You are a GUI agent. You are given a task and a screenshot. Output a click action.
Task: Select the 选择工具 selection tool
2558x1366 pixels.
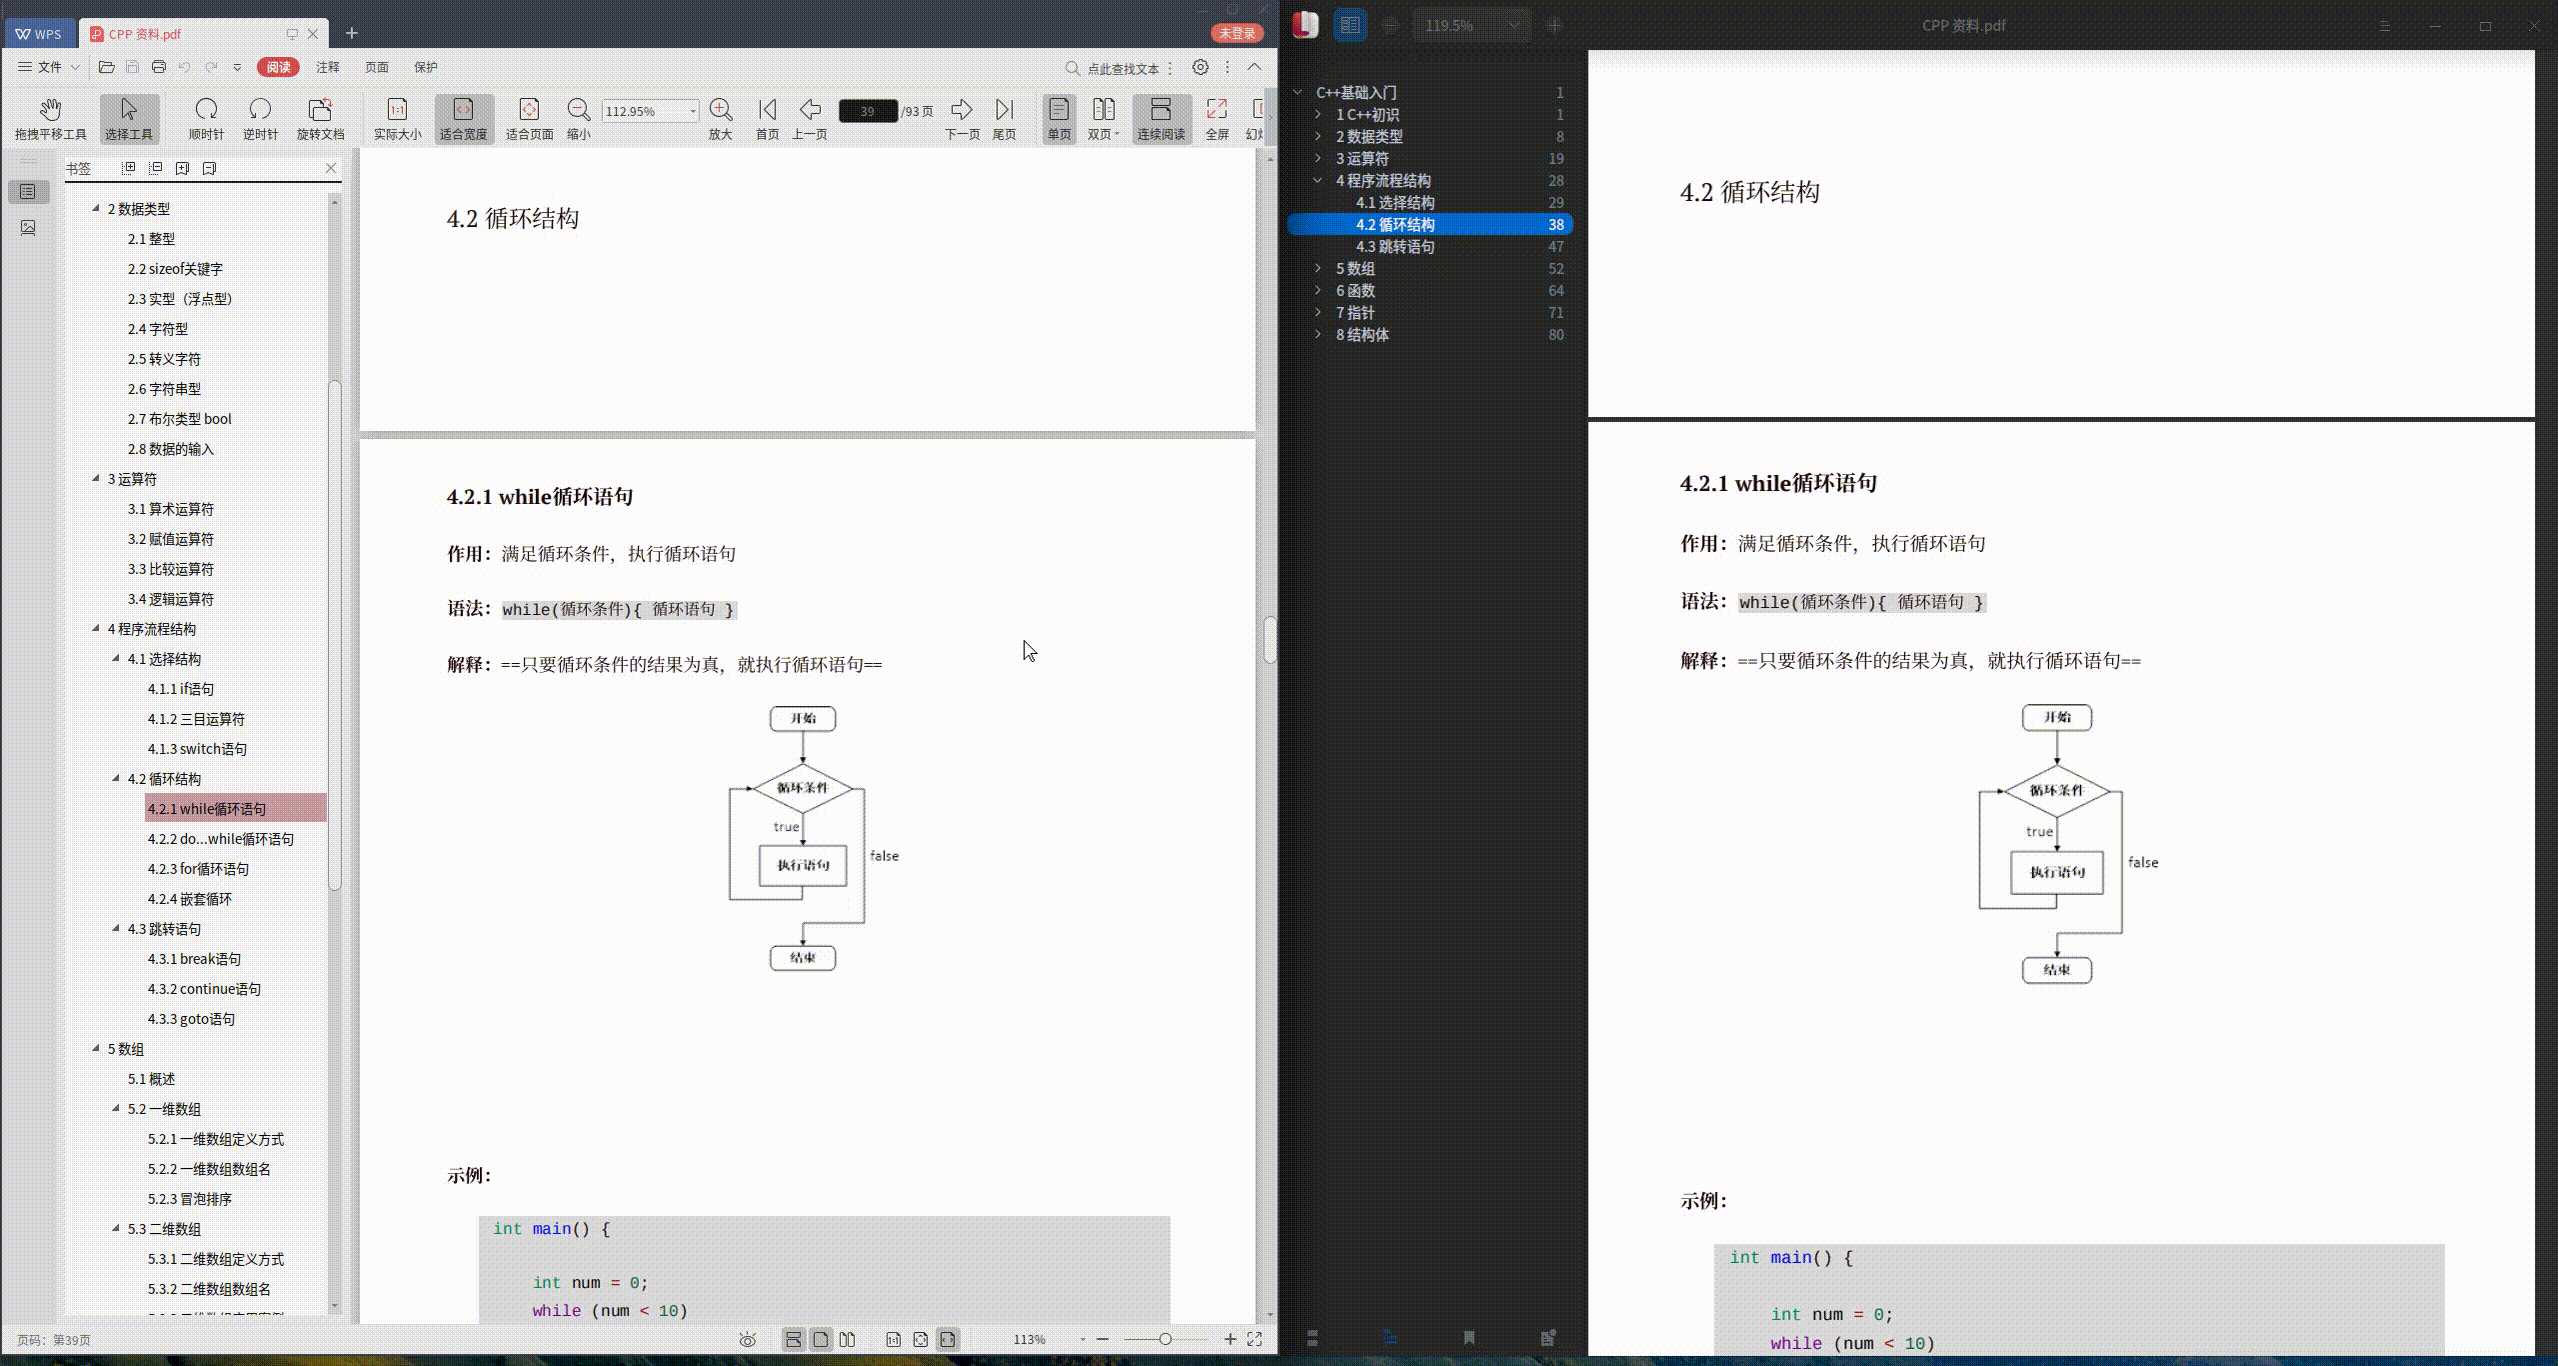point(129,116)
